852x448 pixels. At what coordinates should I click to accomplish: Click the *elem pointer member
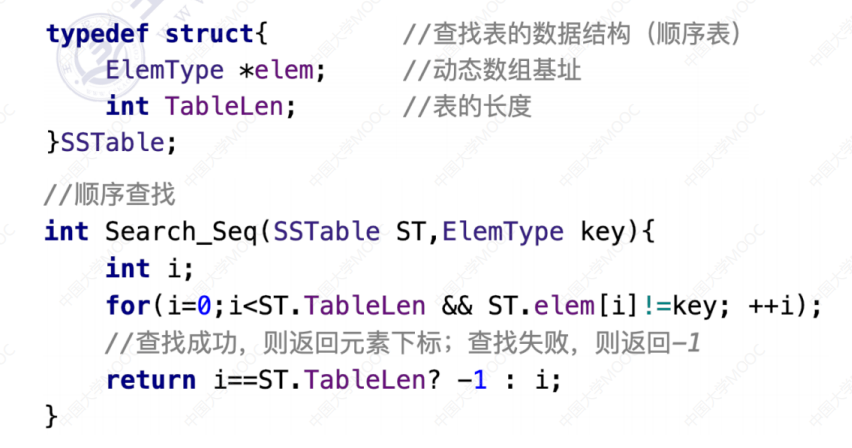[x=277, y=71]
